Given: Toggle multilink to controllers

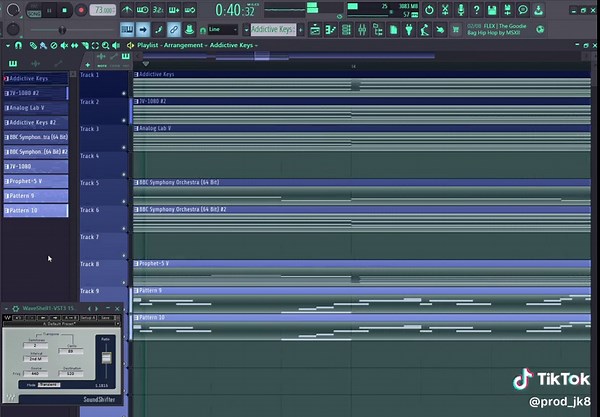Looking at the screenshot, I should point(174,29).
